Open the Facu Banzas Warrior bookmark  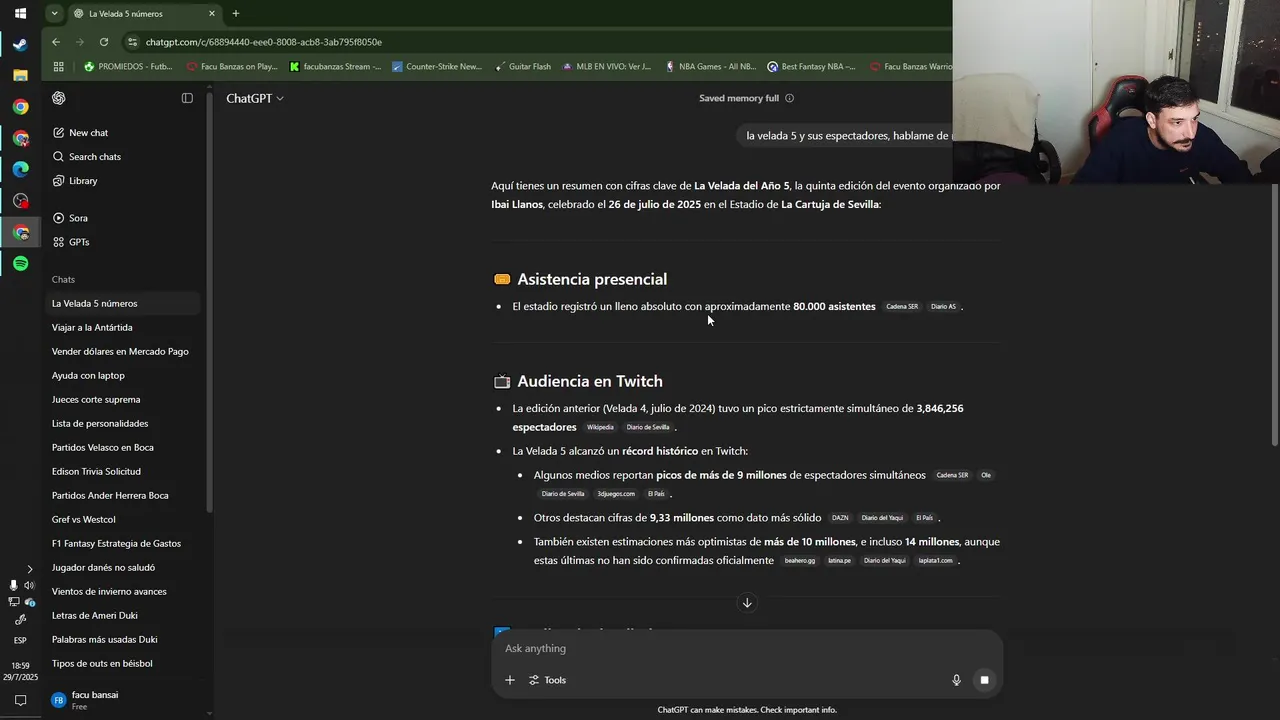point(912,67)
